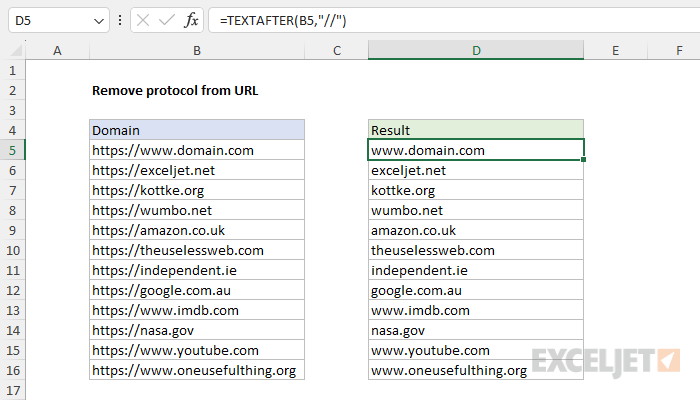
Task: Select cell 'https://theuselessweb.com'
Action: (197, 250)
